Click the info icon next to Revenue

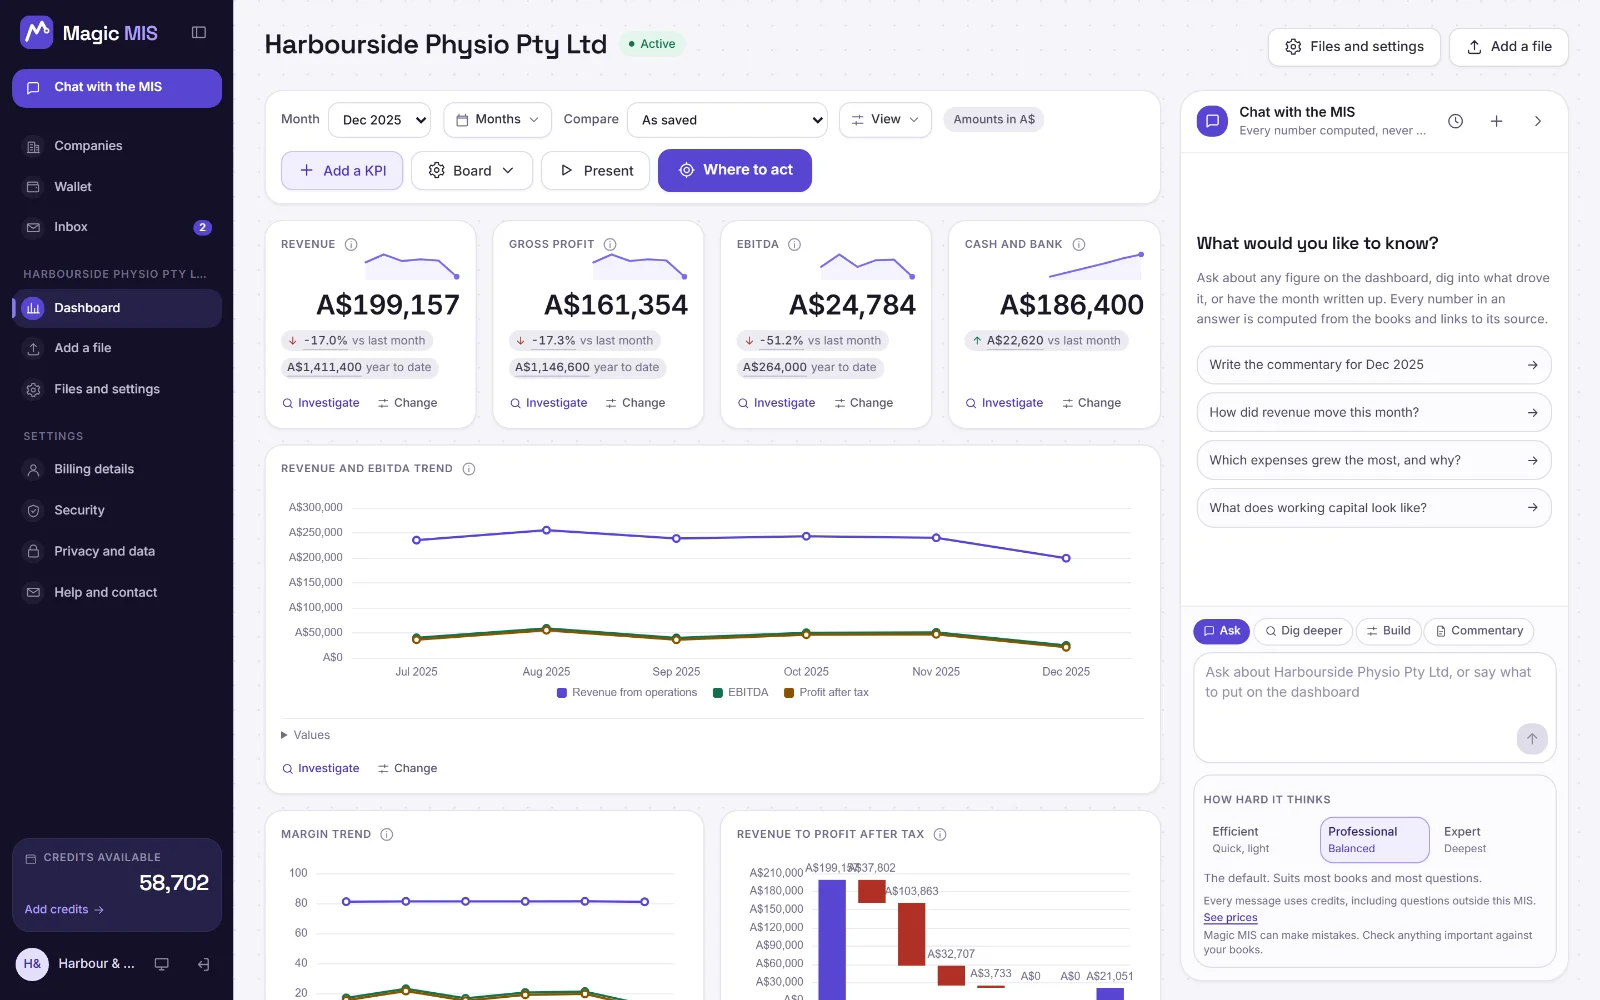coord(351,244)
